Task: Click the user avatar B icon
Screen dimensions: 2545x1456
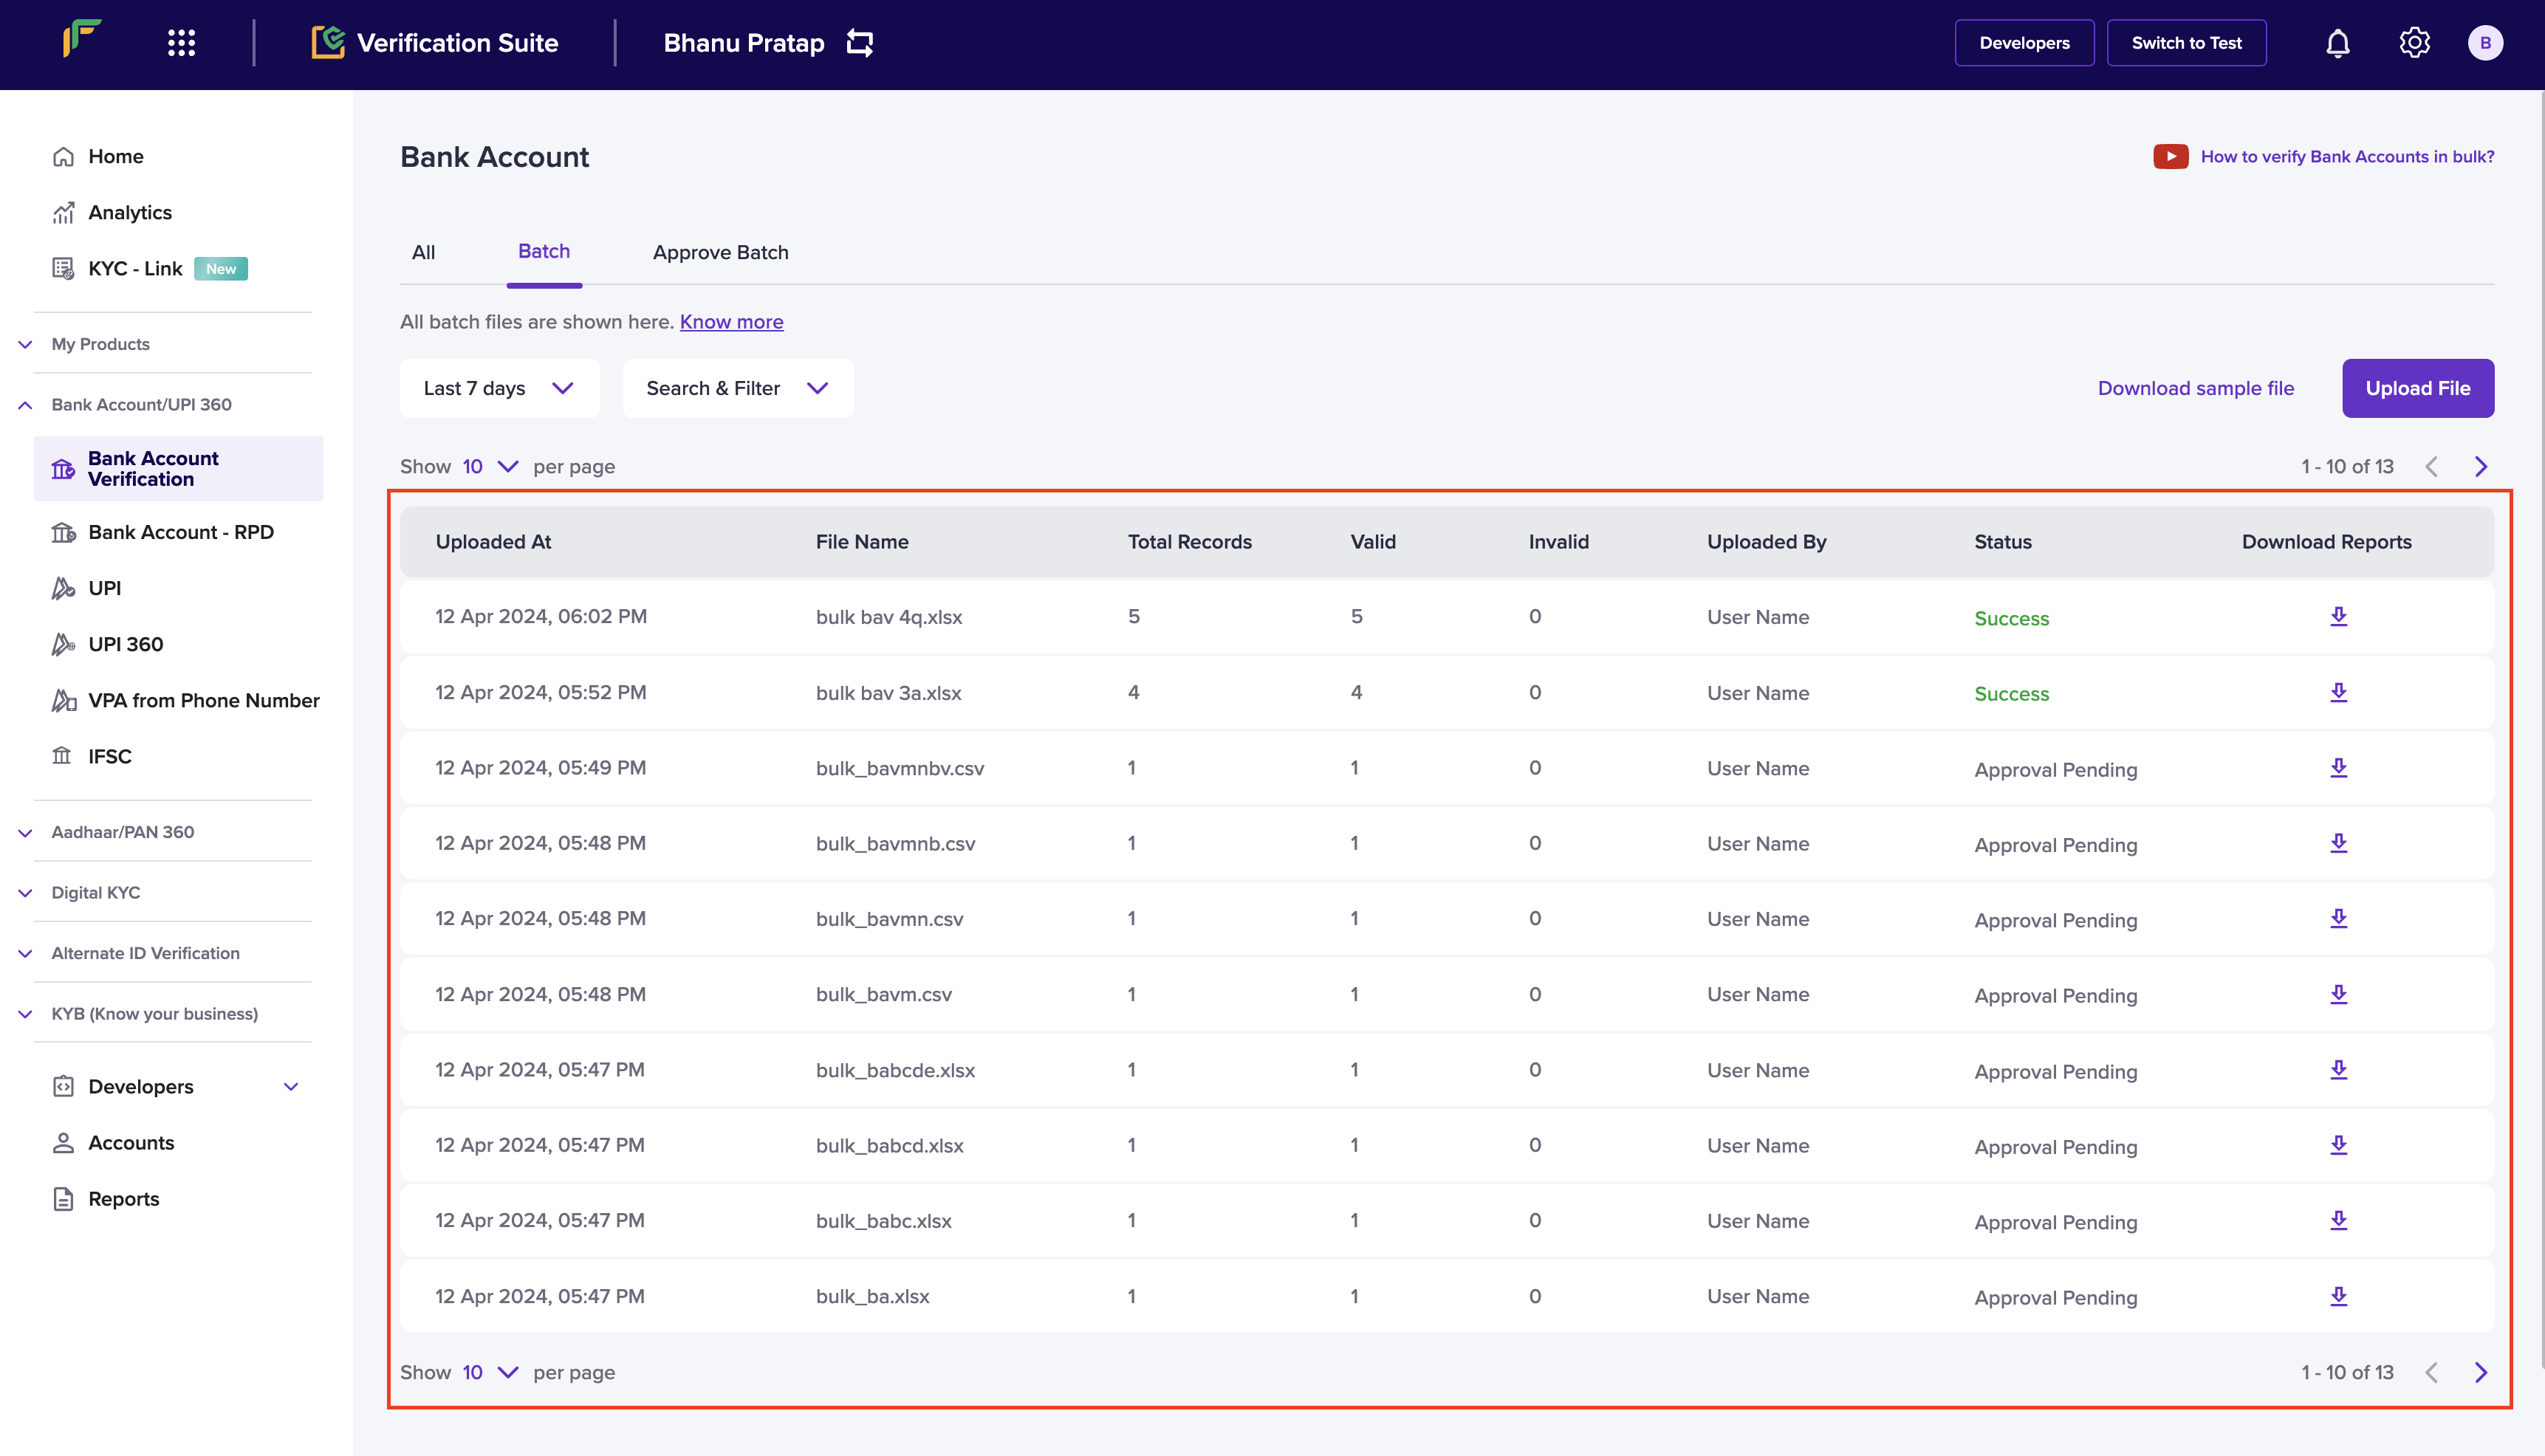Action: [x=2485, y=43]
